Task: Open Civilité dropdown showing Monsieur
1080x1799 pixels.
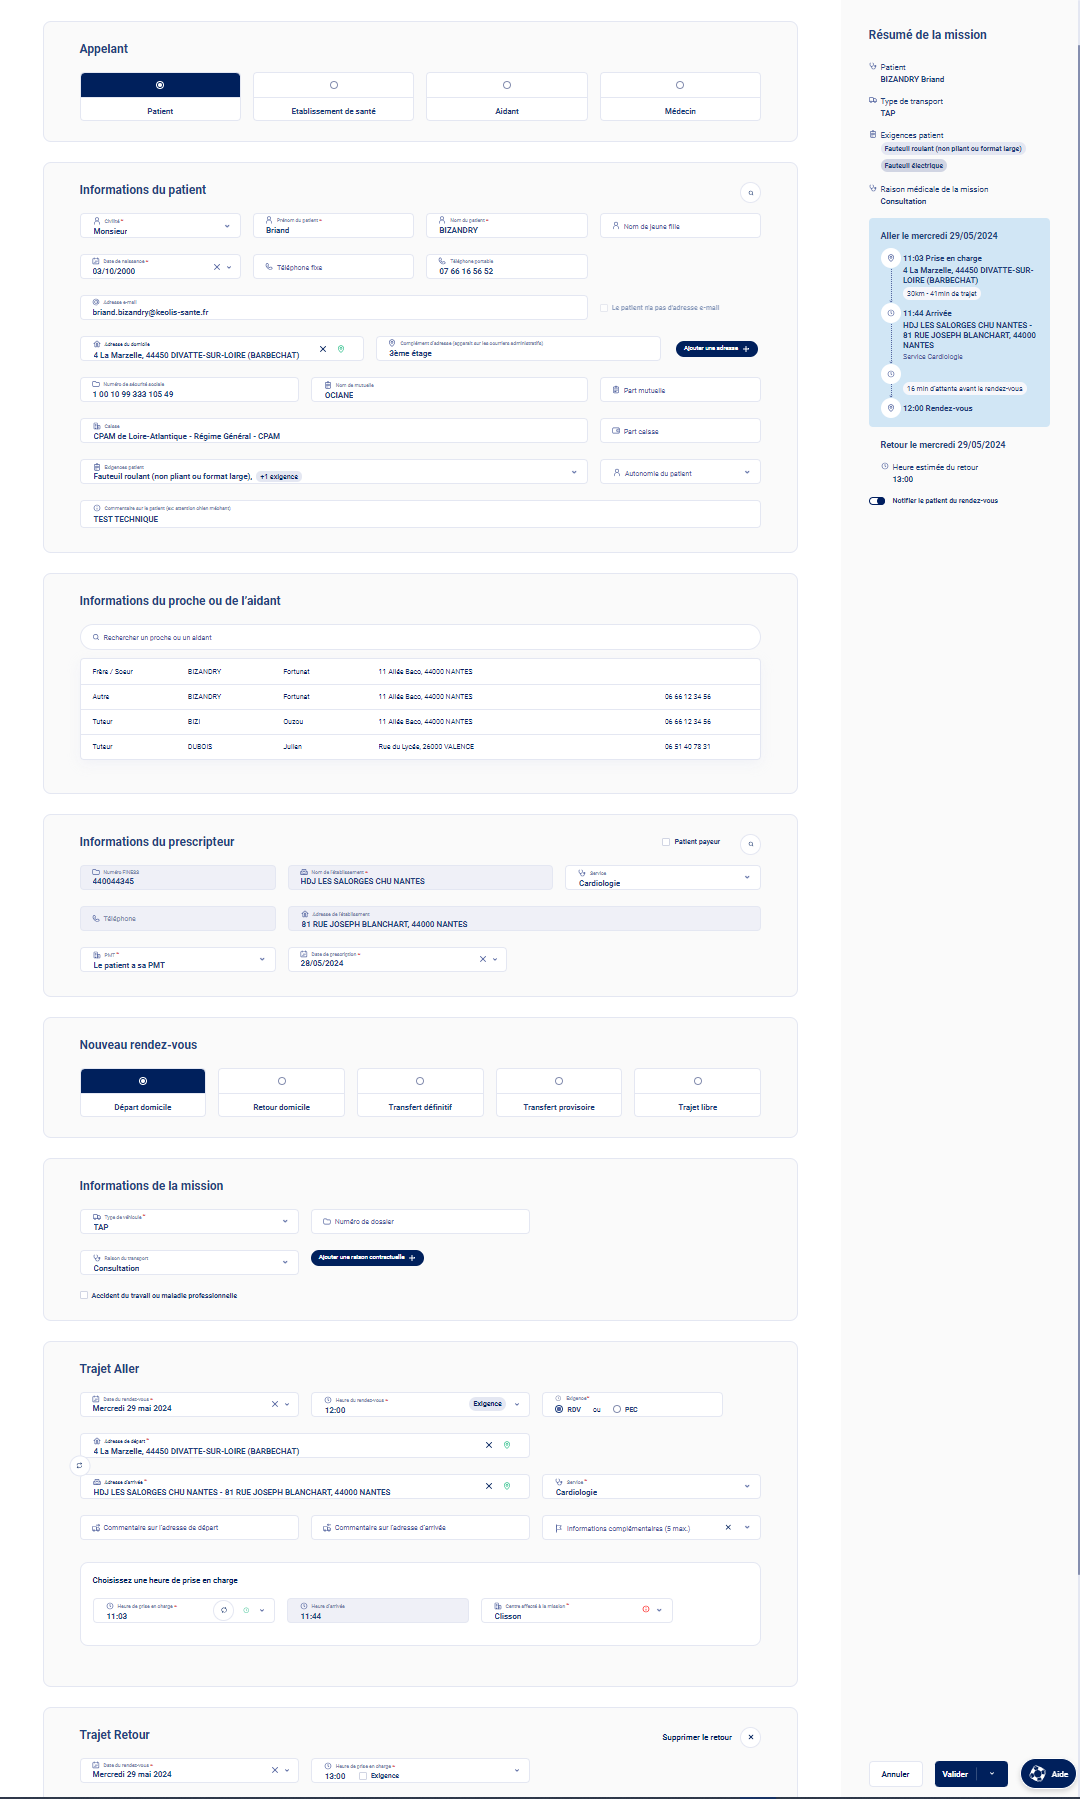Action: coord(160,226)
